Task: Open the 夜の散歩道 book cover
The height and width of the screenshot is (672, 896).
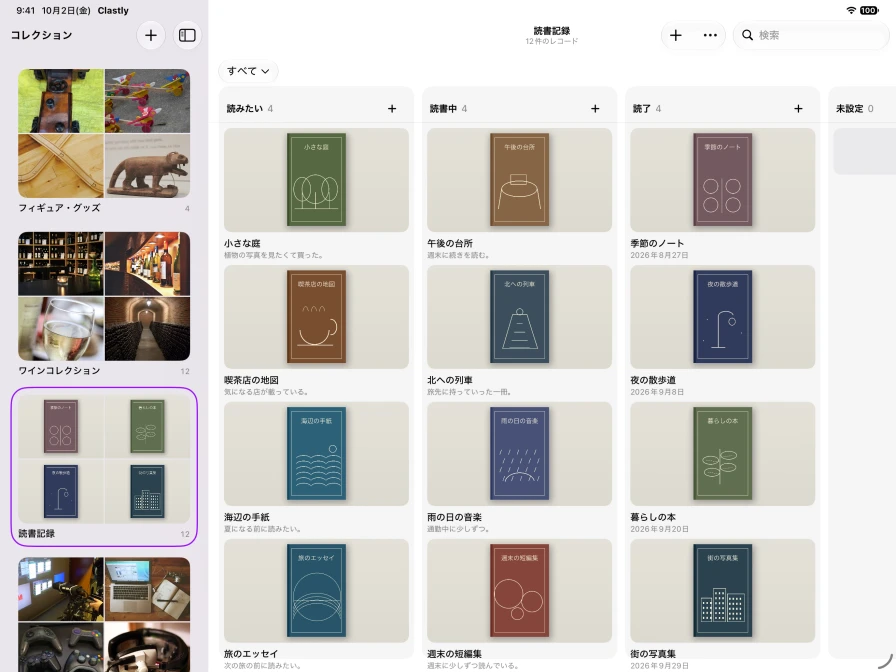Action: point(722,317)
